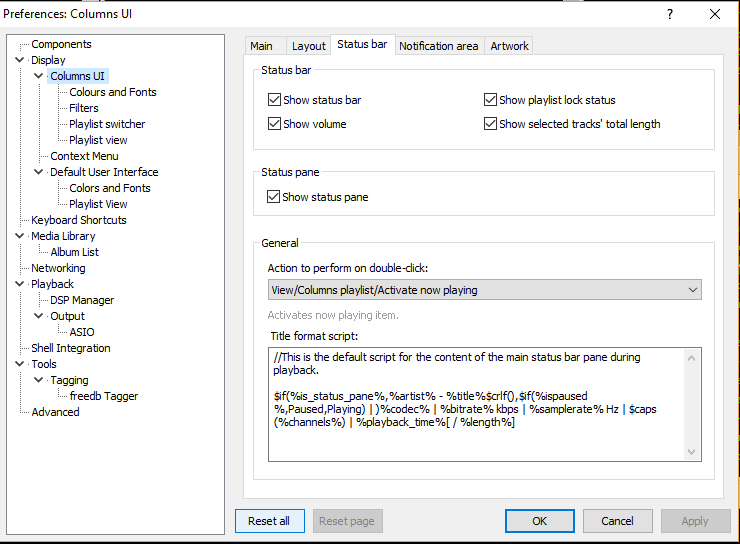Disable the Show volume checkbox
The width and height of the screenshot is (740, 544).
coord(275,124)
